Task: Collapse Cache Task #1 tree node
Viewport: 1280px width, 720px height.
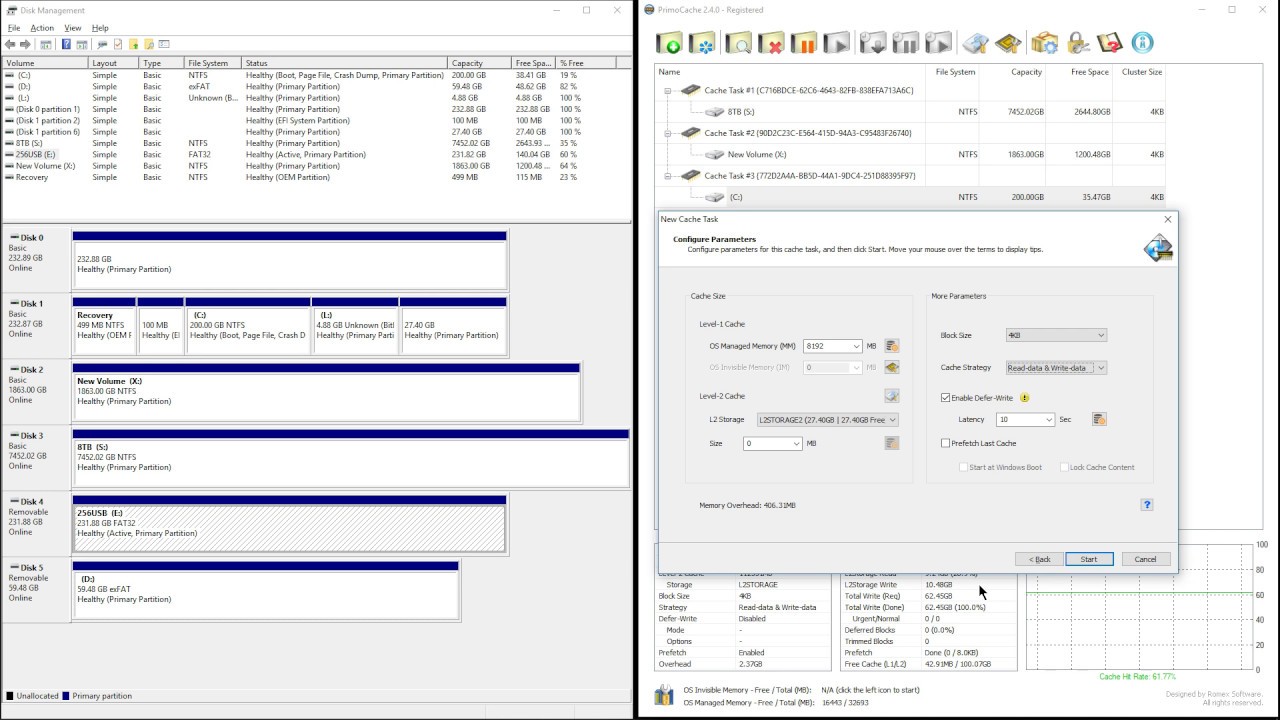Action: 668,90
